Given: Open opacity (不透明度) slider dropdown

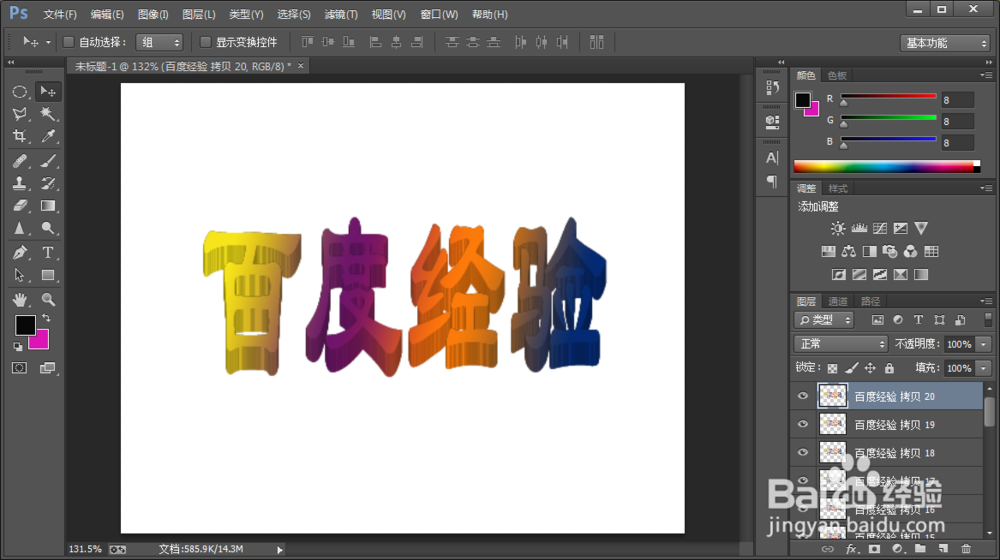Looking at the screenshot, I should tap(983, 344).
